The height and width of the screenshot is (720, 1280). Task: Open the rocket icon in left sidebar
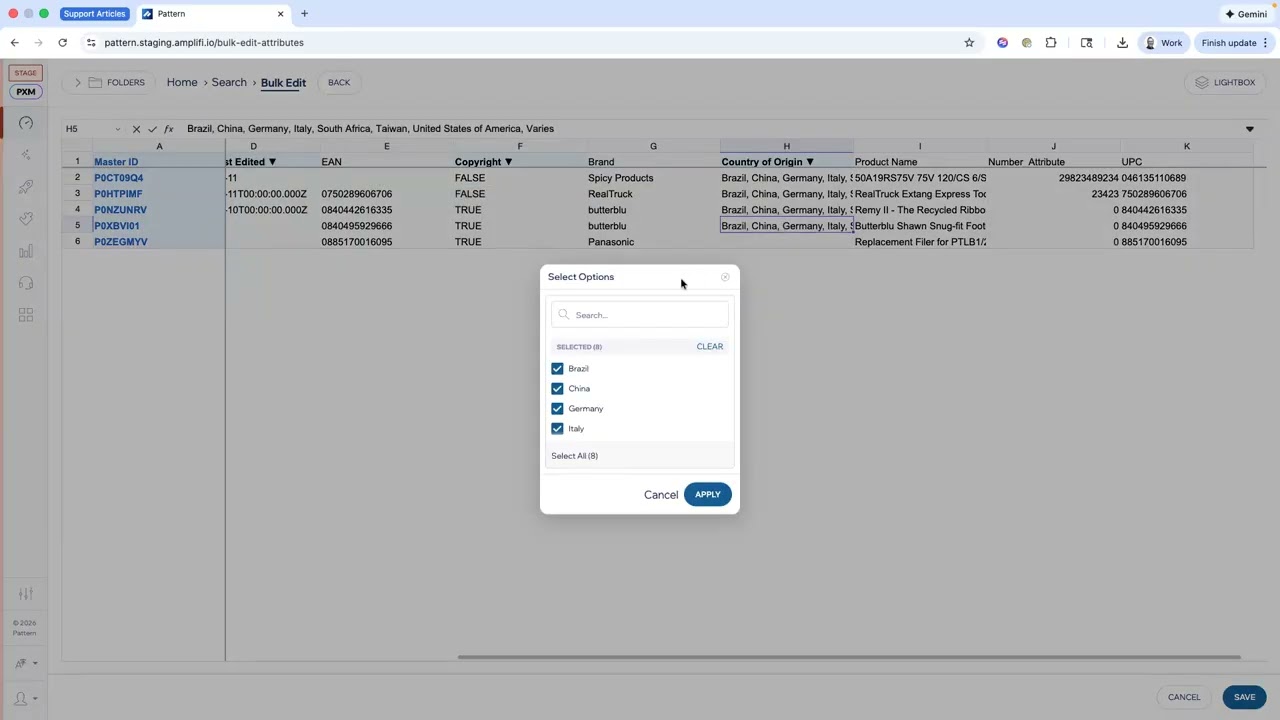coord(26,187)
